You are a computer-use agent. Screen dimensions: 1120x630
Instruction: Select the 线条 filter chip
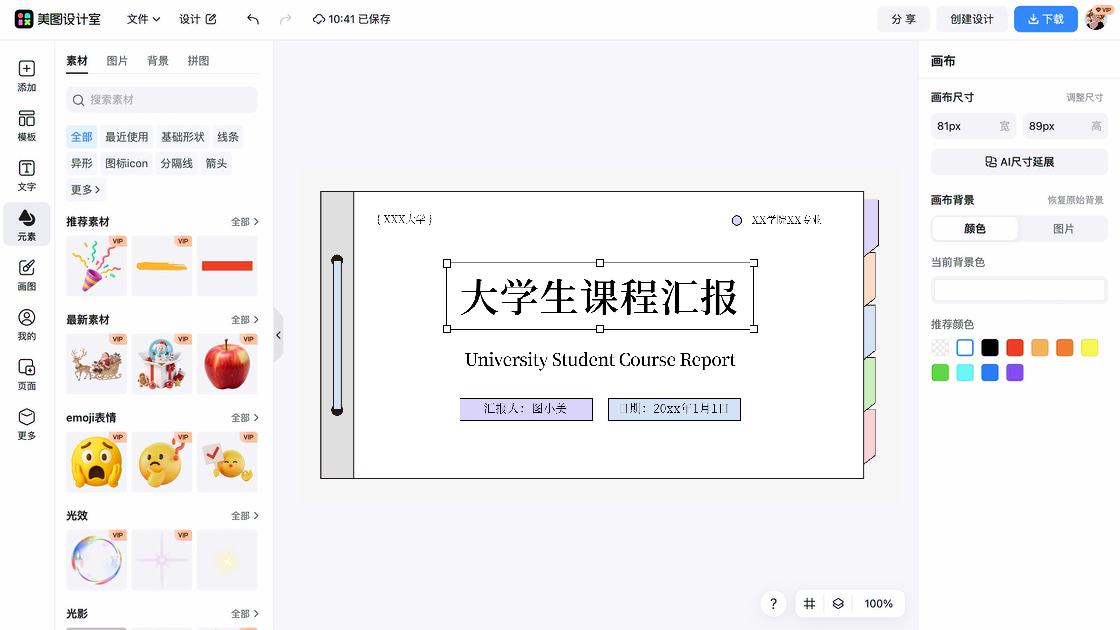pos(228,137)
